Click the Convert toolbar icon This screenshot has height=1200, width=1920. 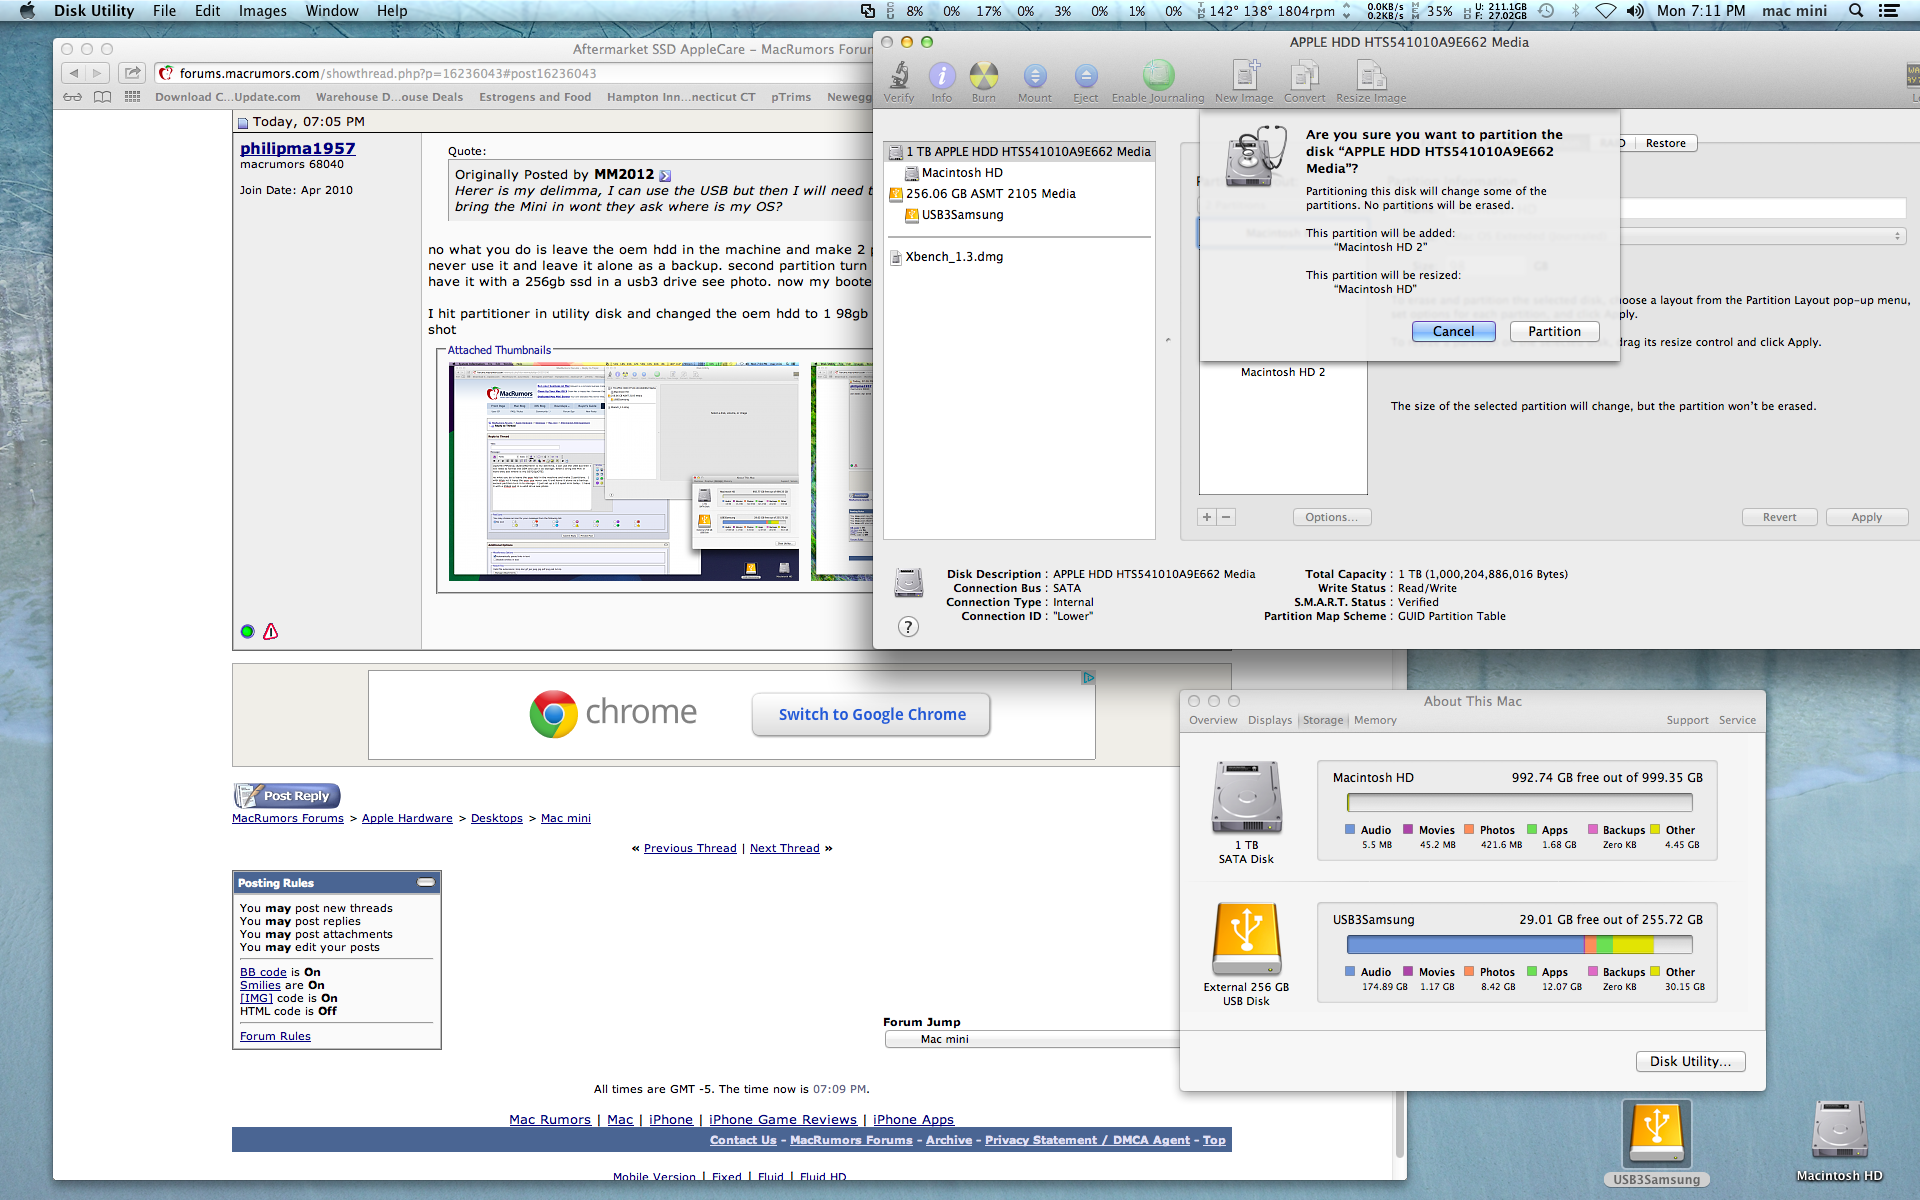(x=1304, y=81)
